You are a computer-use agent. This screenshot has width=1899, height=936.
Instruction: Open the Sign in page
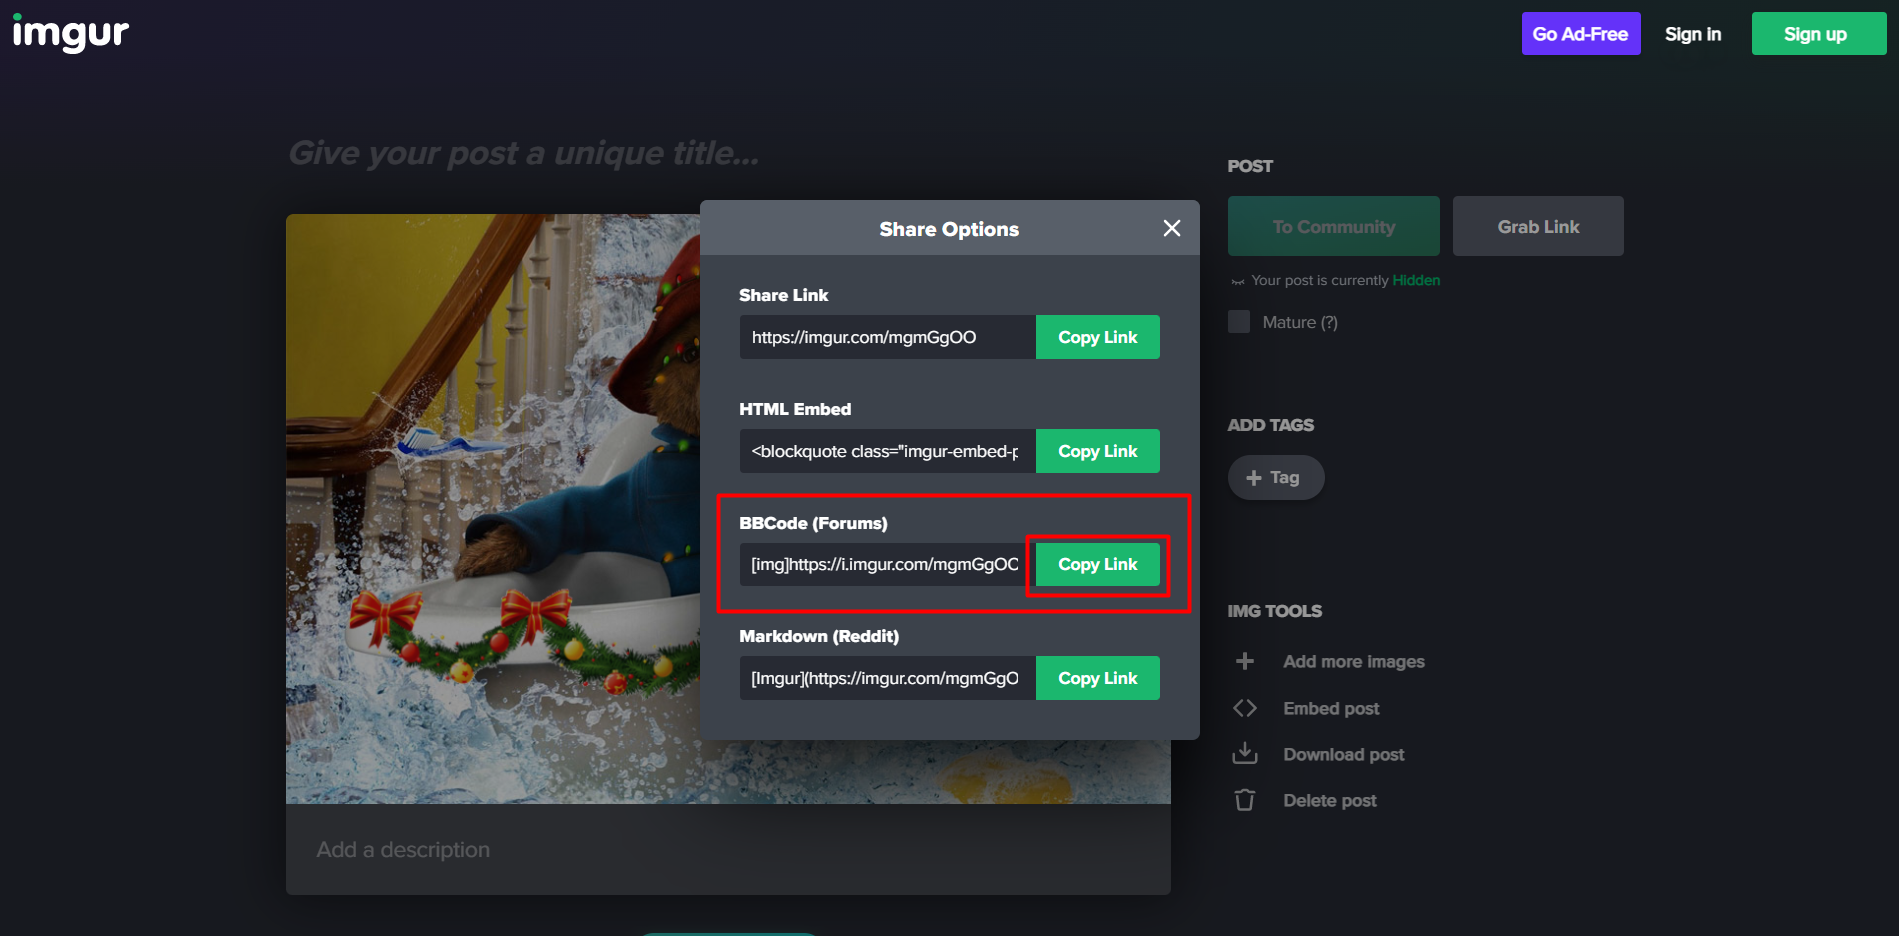pos(1692,34)
